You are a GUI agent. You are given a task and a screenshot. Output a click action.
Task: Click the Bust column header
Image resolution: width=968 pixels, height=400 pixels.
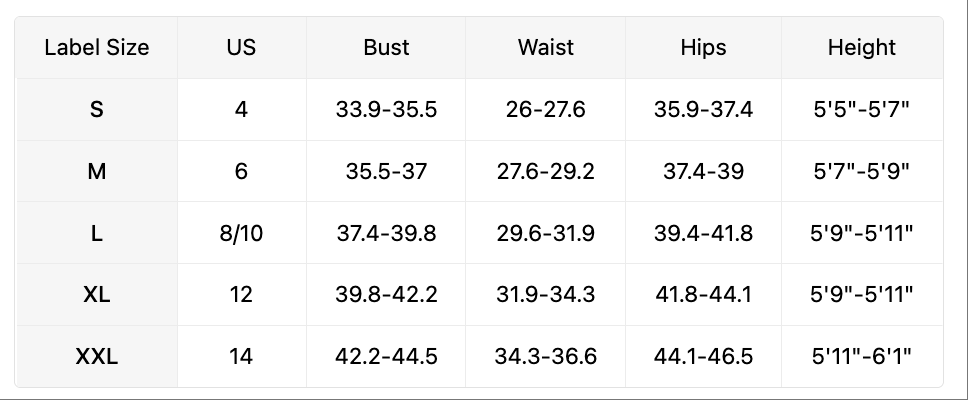pos(386,47)
